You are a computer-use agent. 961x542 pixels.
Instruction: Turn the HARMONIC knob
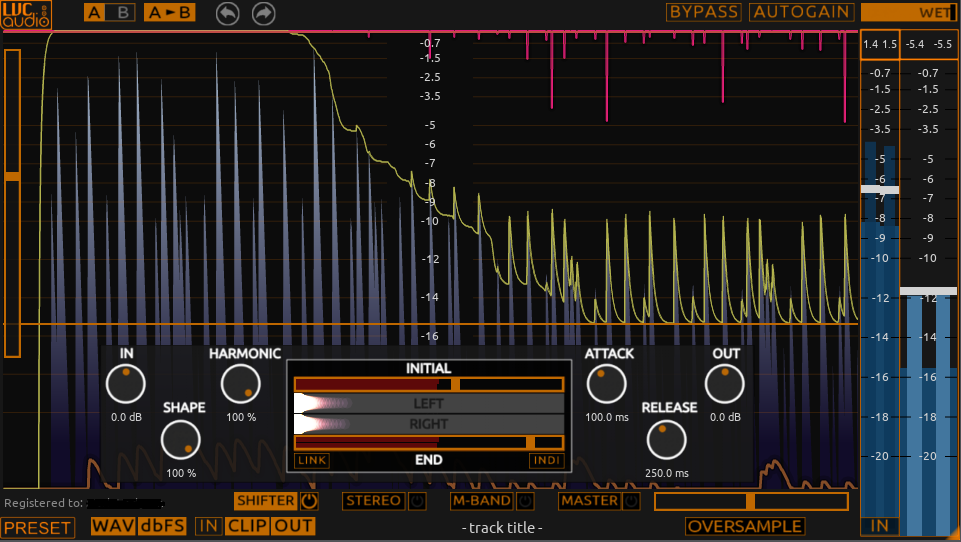coord(241,384)
